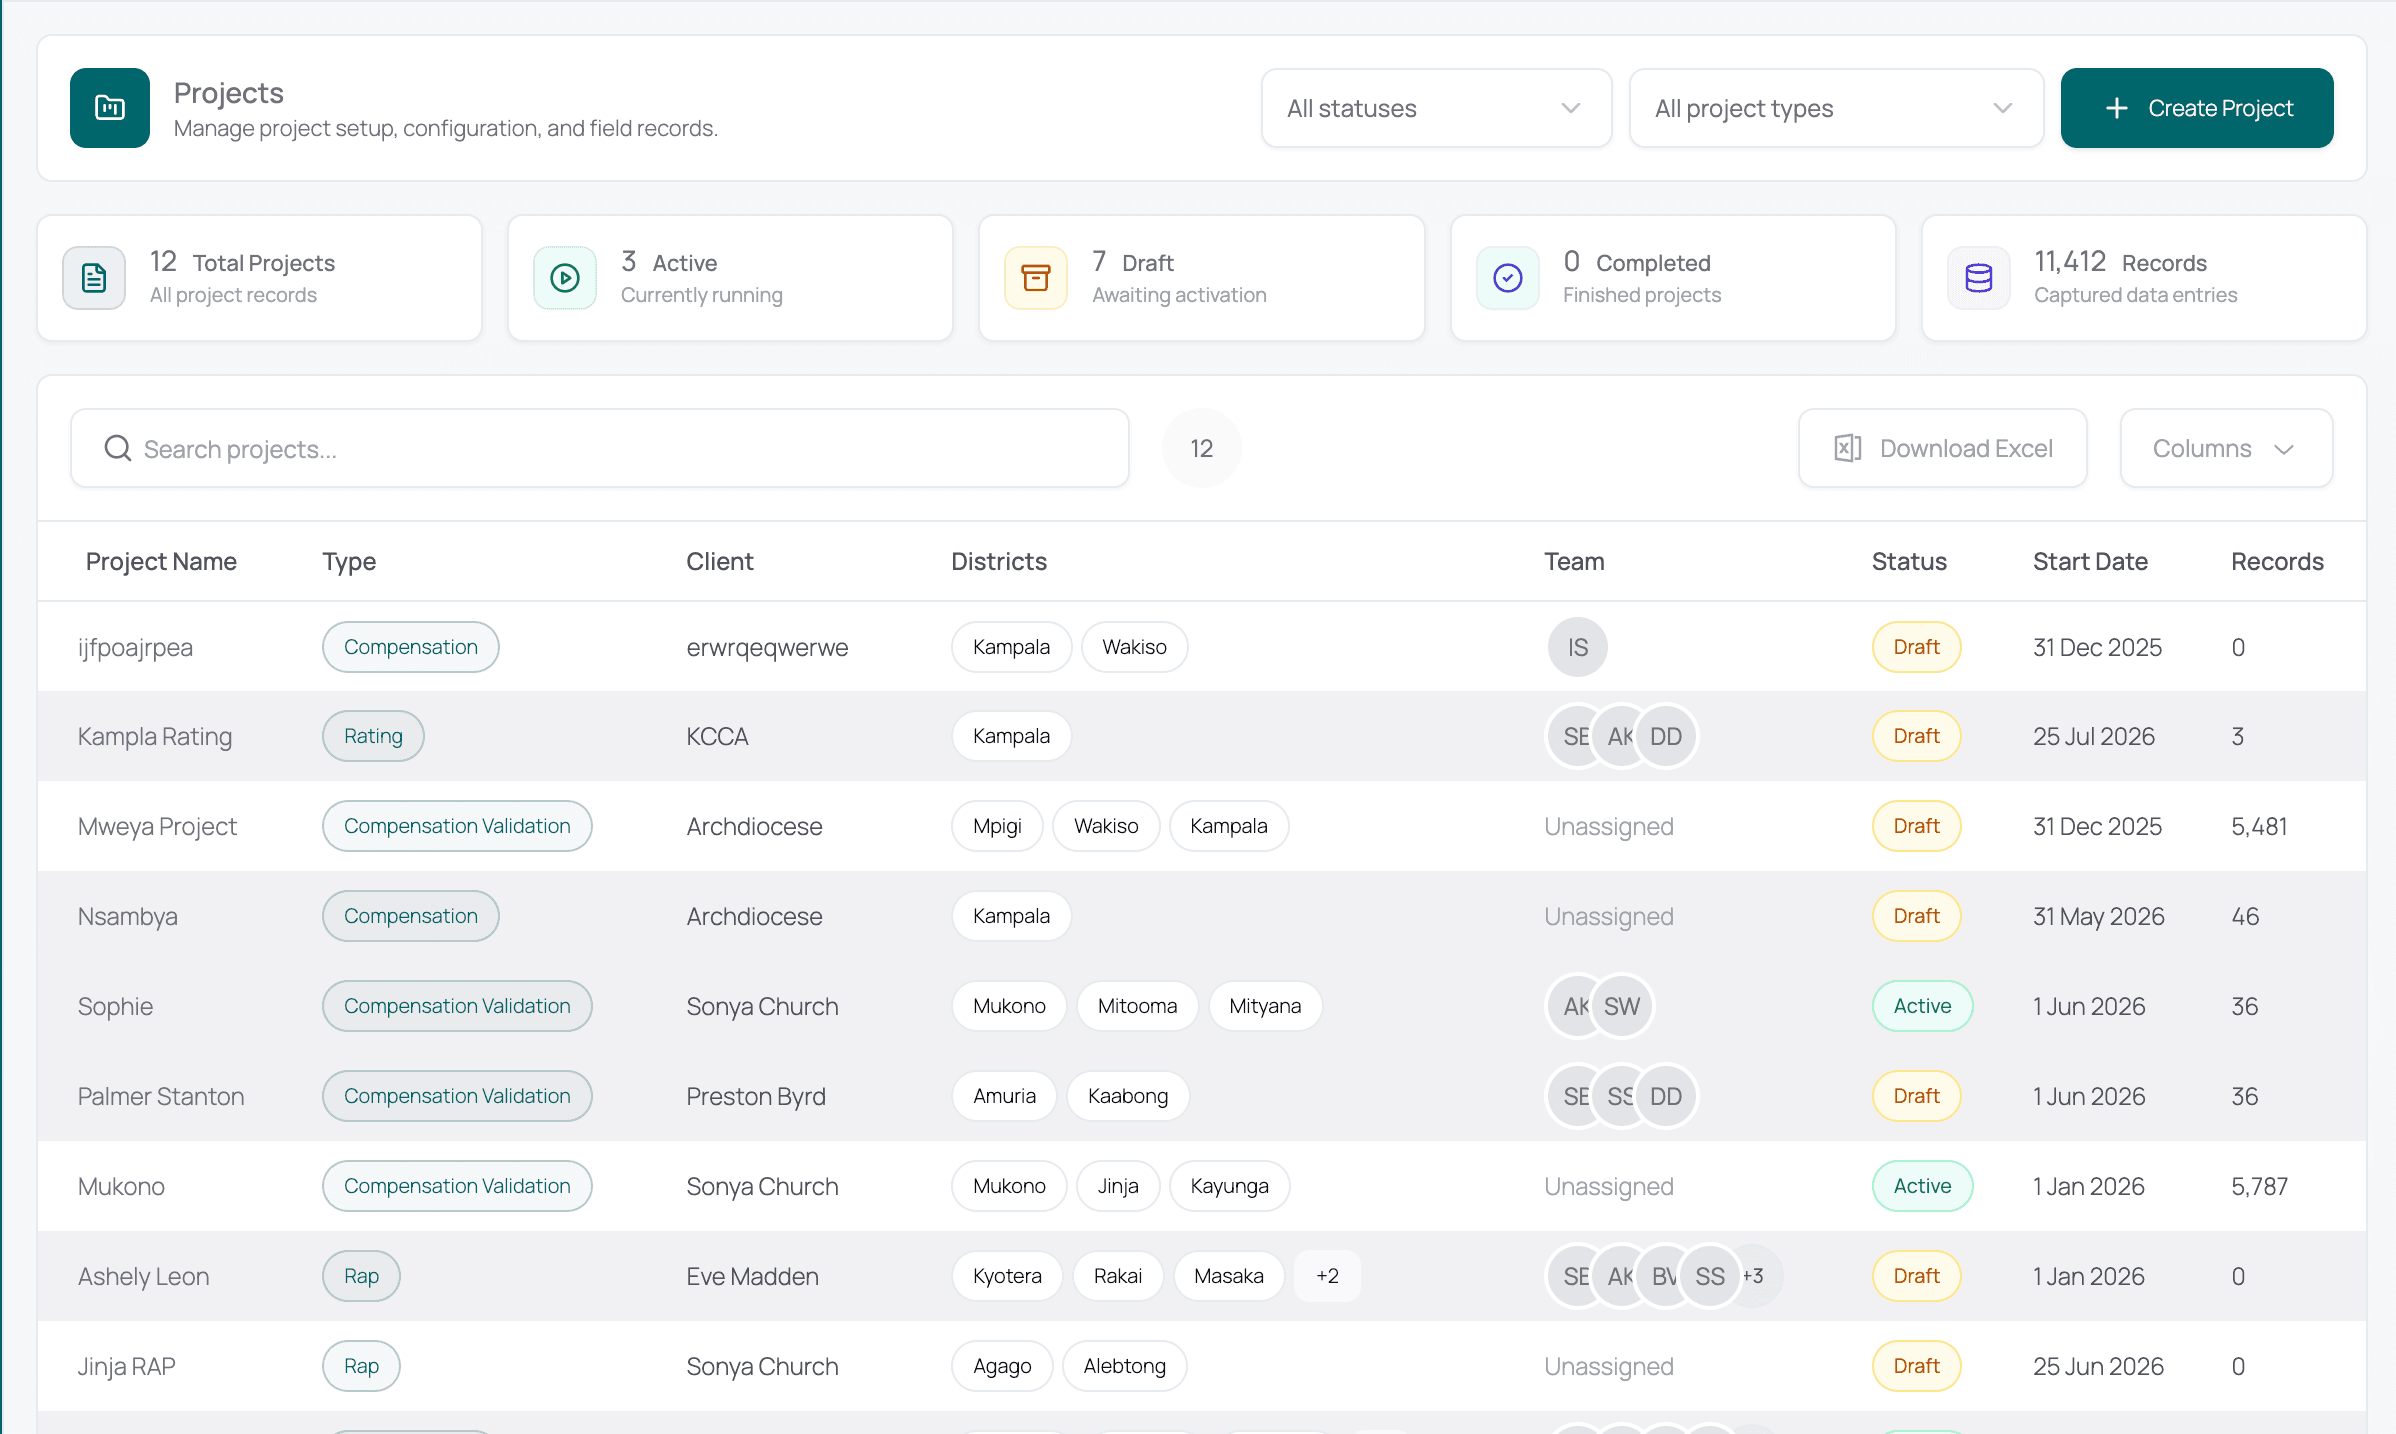
Task: Open the ijfpoajrpea project row
Action: pyautogui.click(x=1202, y=647)
